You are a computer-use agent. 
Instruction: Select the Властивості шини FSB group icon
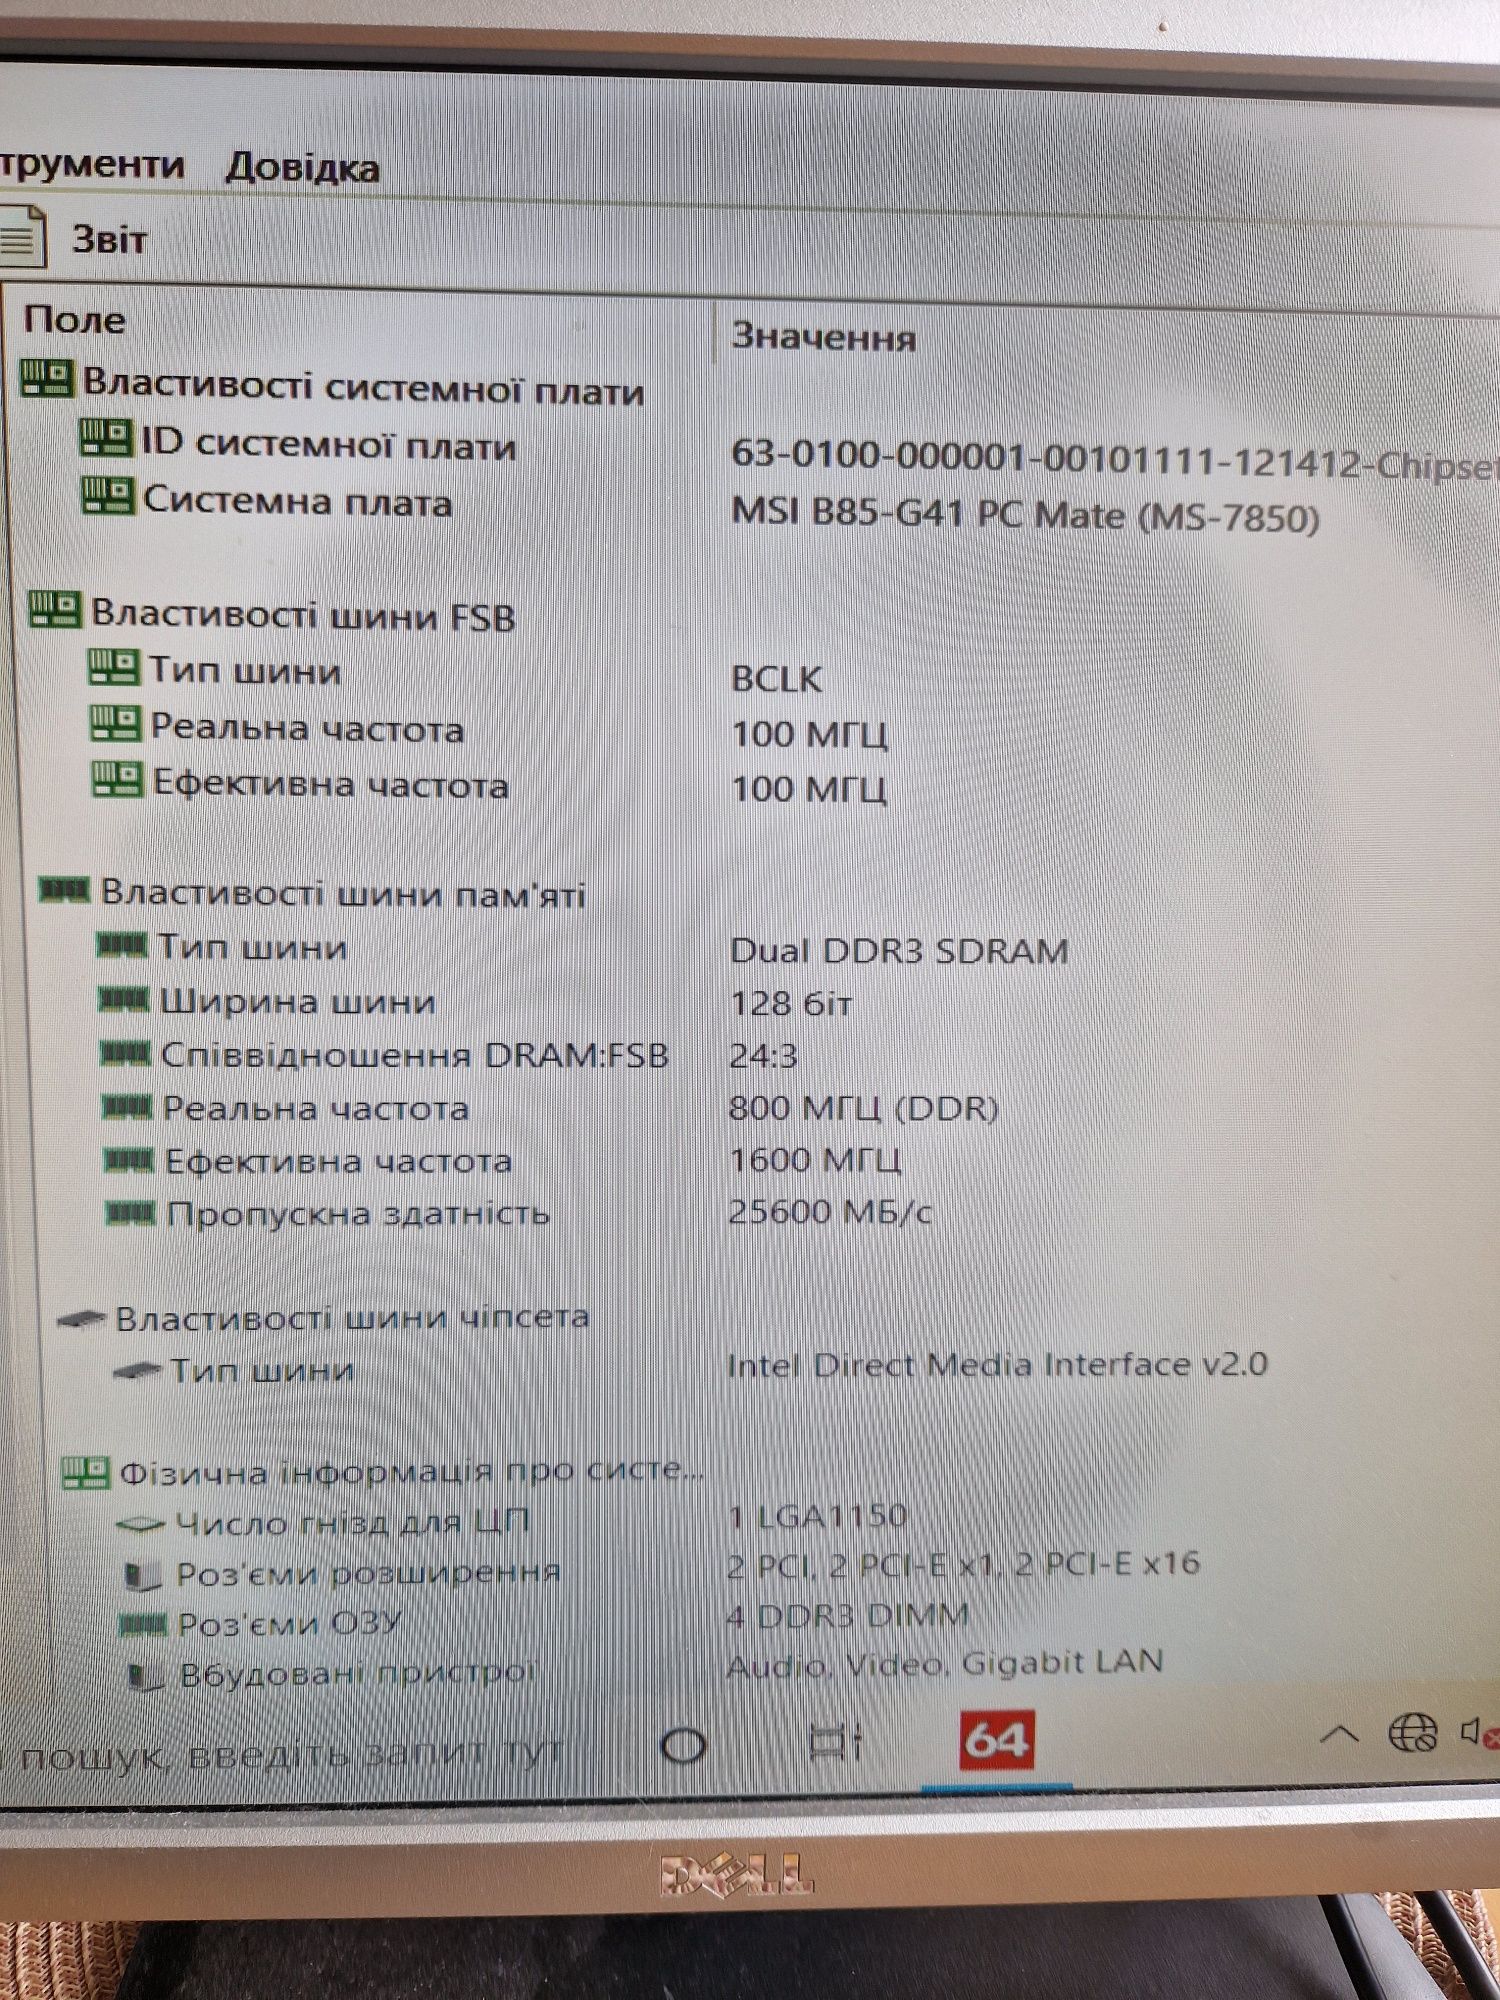[55, 609]
